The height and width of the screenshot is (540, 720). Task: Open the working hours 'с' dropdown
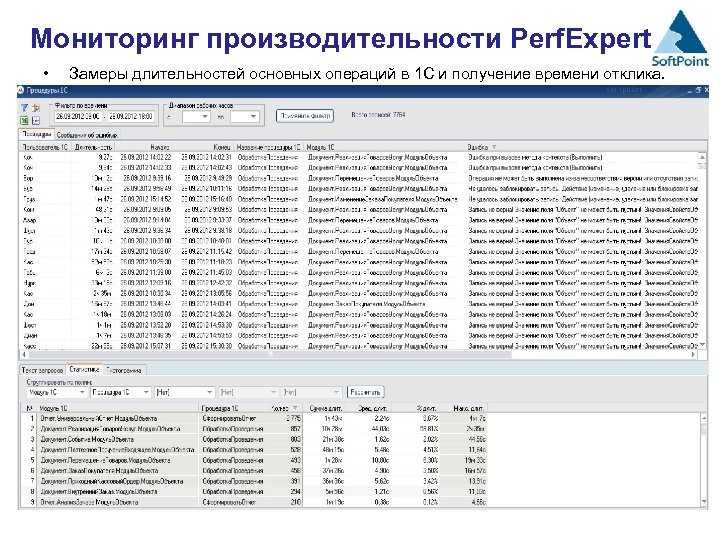tap(196, 117)
